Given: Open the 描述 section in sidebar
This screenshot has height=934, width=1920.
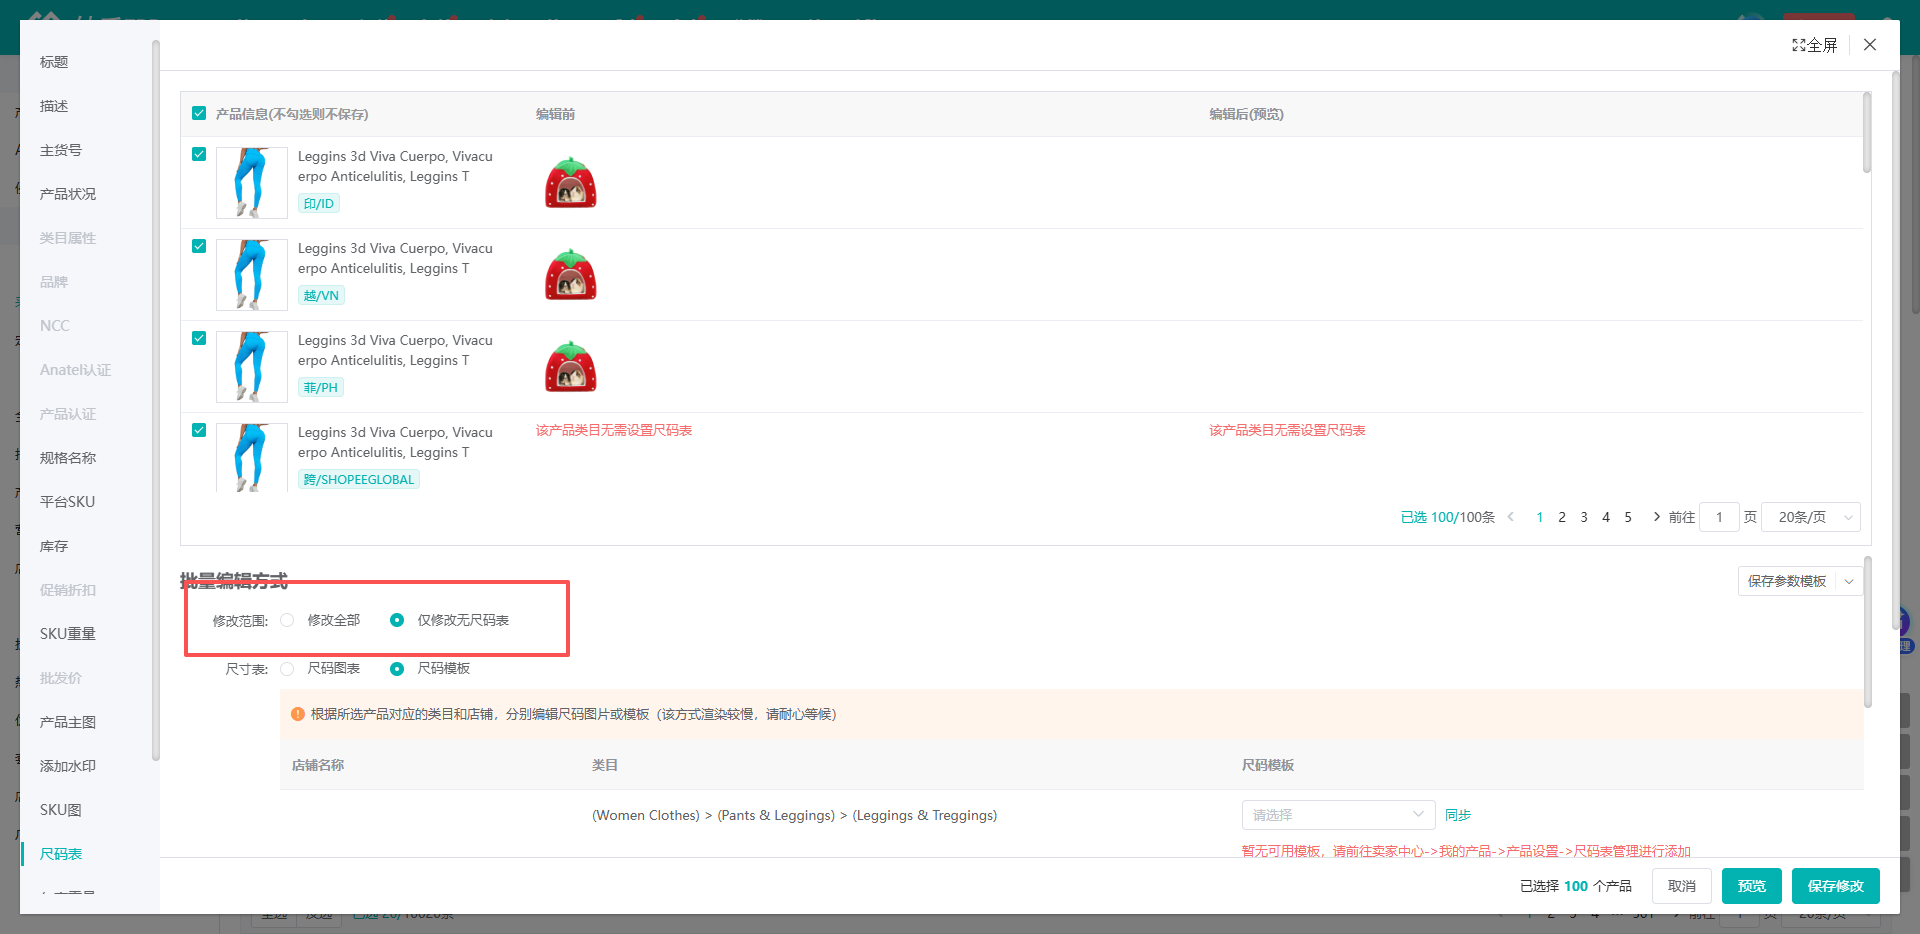Looking at the screenshot, I should (x=54, y=106).
